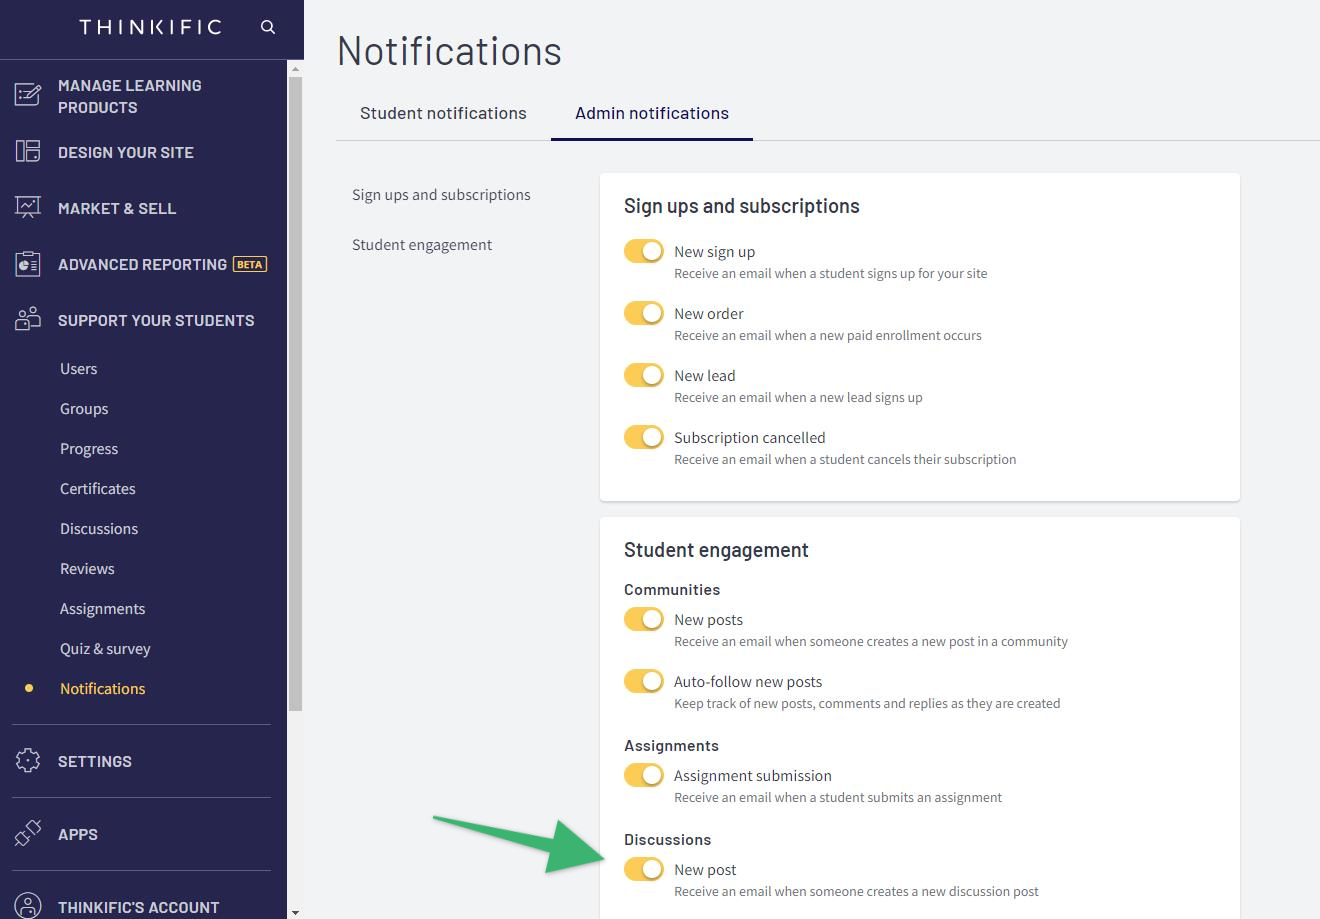1320x919 pixels.
Task: Toggle Auto-follow new posts switch
Action: pos(644,681)
